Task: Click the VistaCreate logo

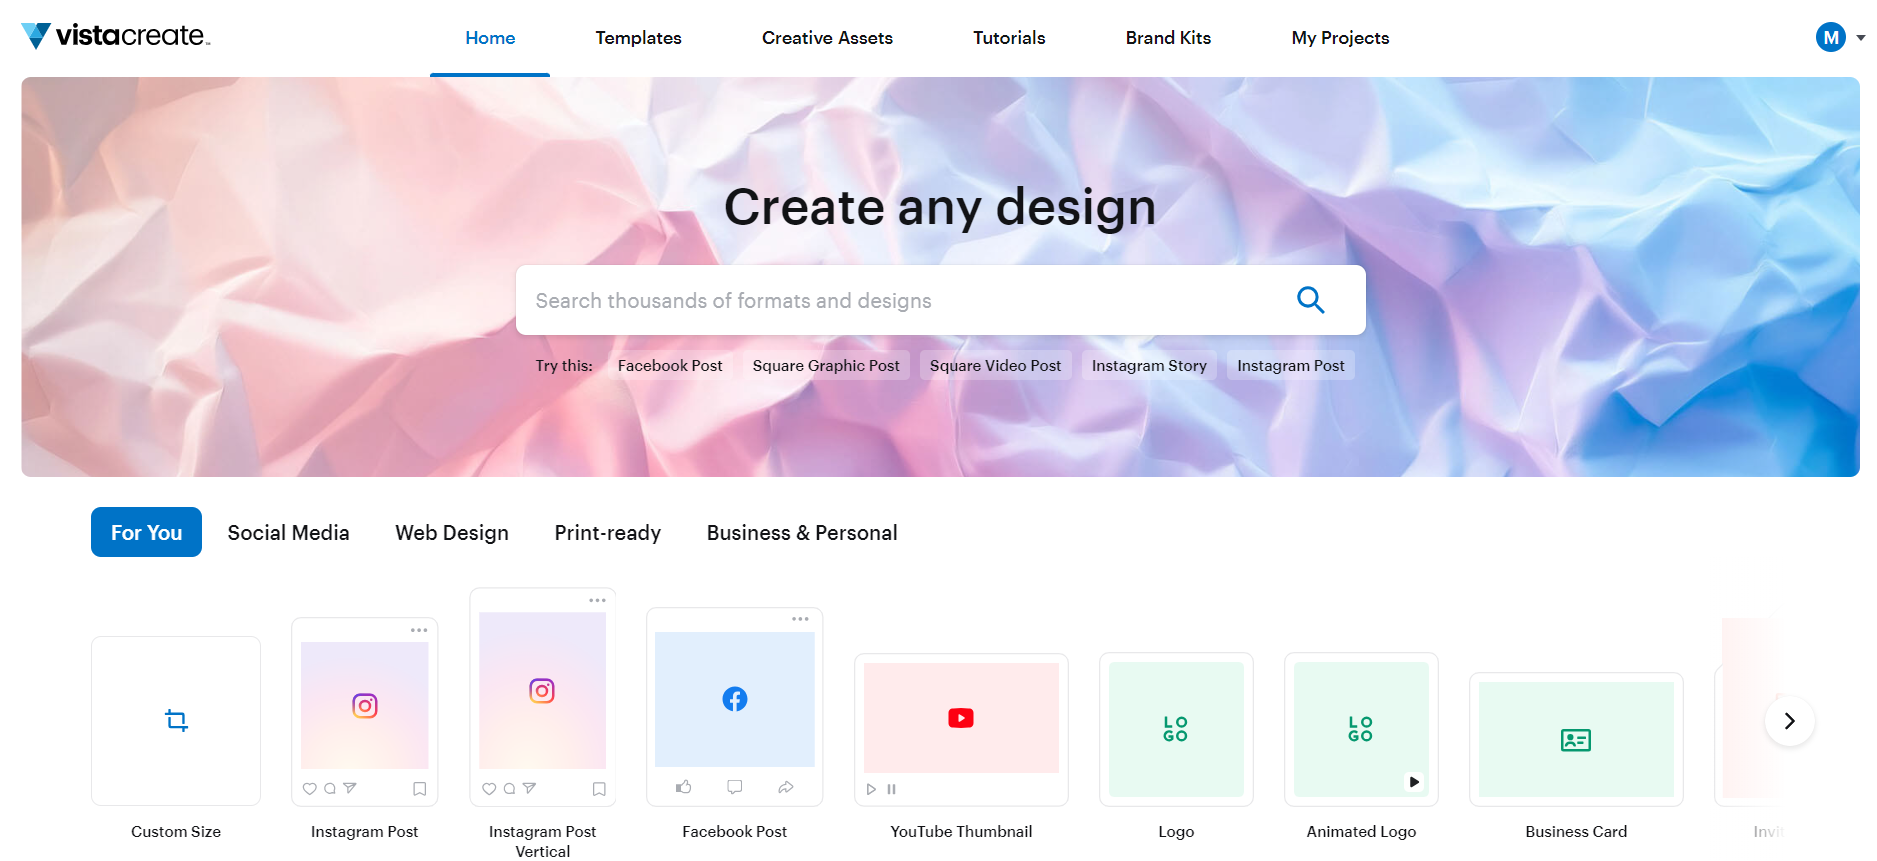Action: (x=116, y=36)
